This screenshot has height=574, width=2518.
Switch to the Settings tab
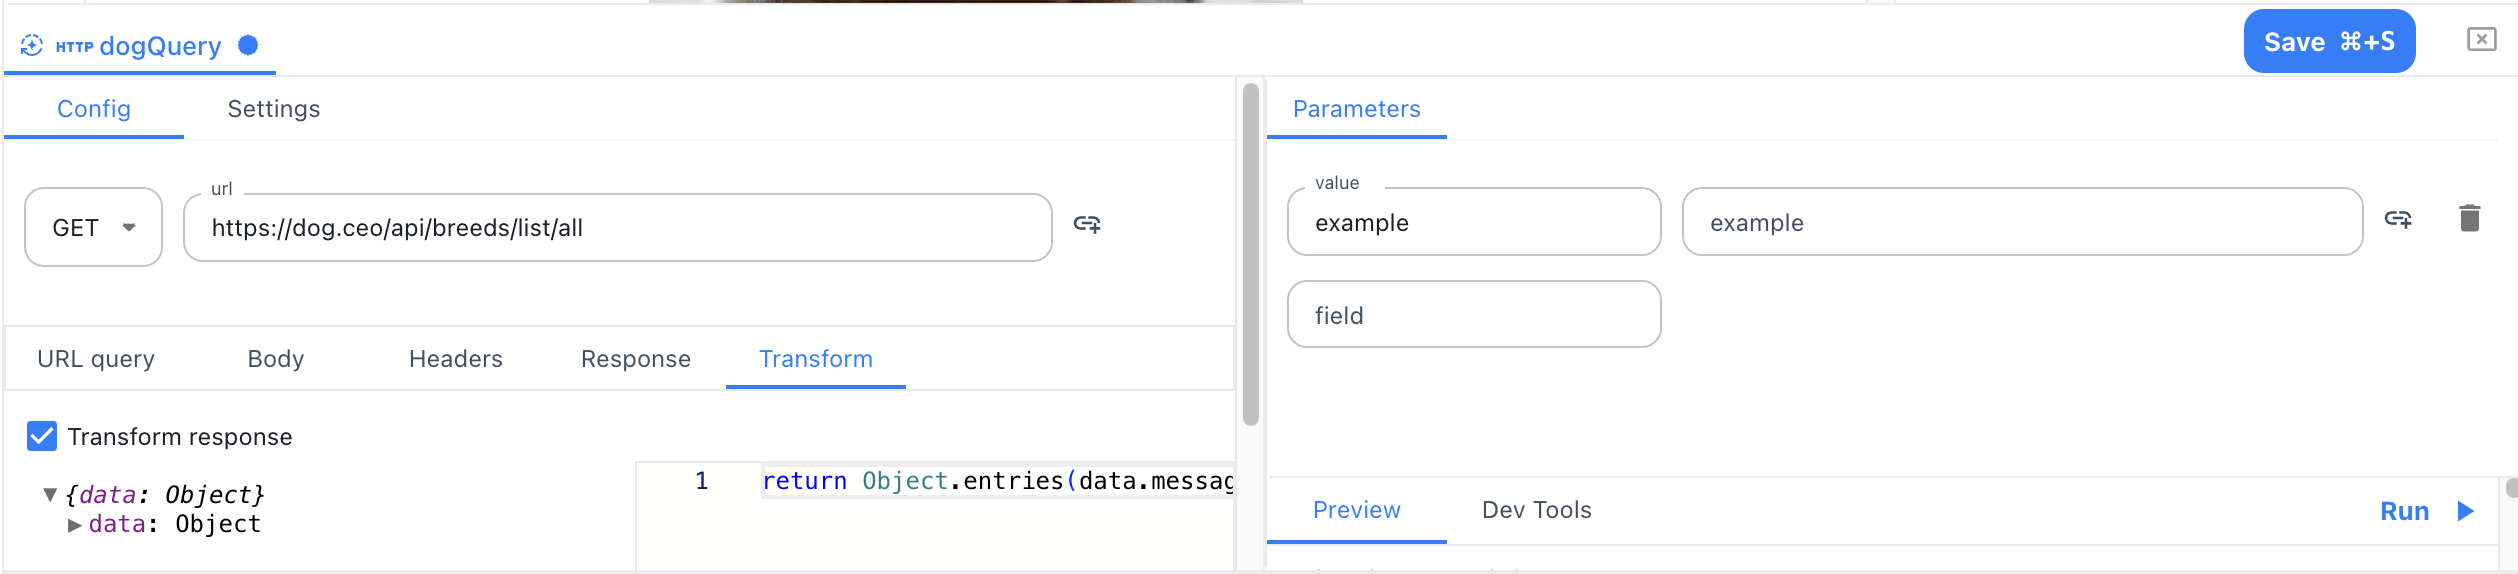point(273,109)
